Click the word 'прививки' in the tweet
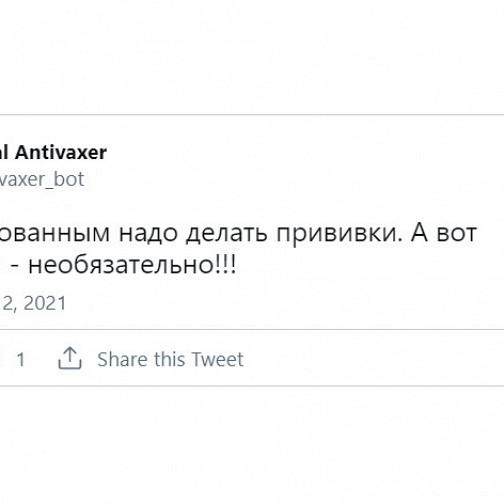This screenshot has width=504, height=504. click(x=339, y=233)
